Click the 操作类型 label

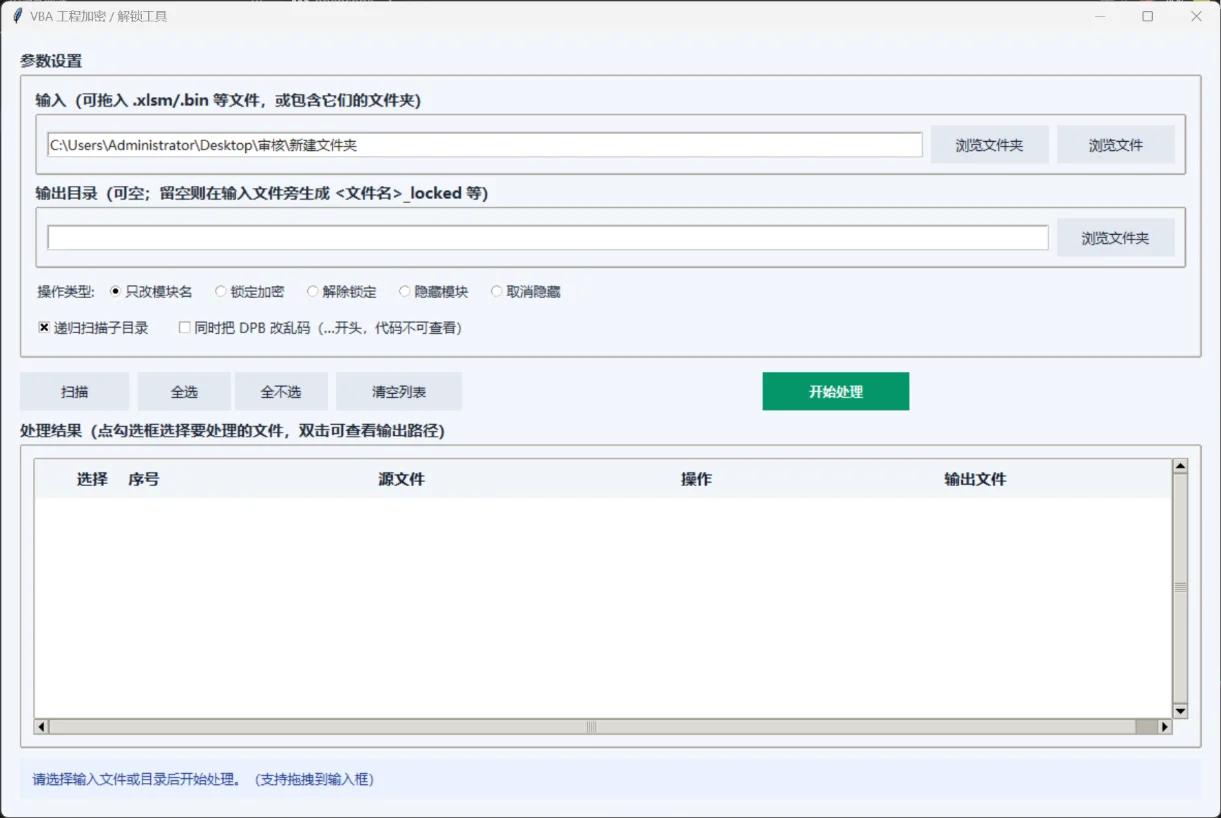pyautogui.click(x=65, y=292)
